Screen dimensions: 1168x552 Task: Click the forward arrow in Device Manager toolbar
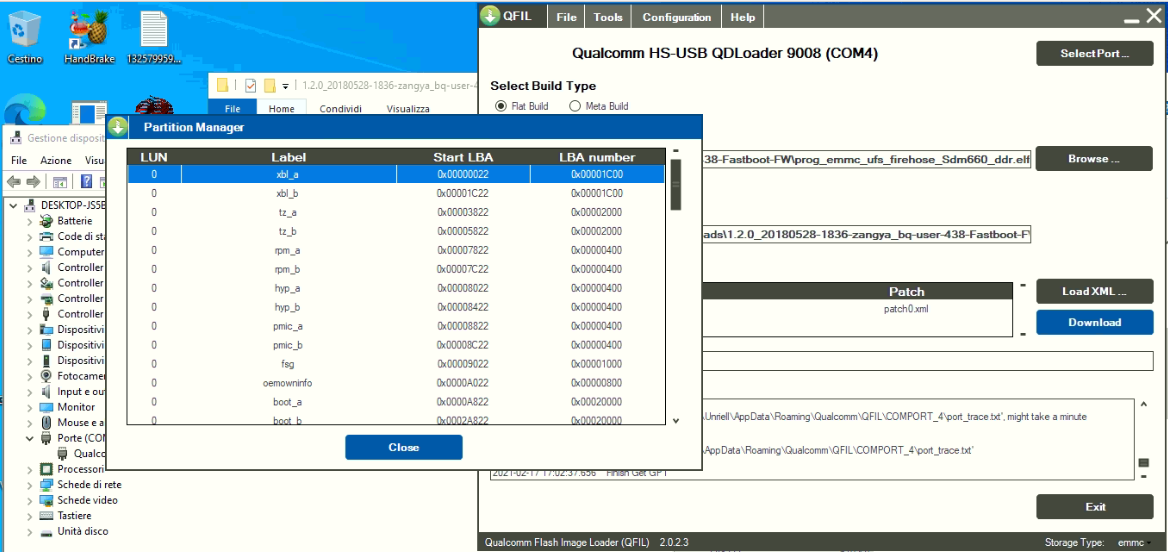point(33,182)
